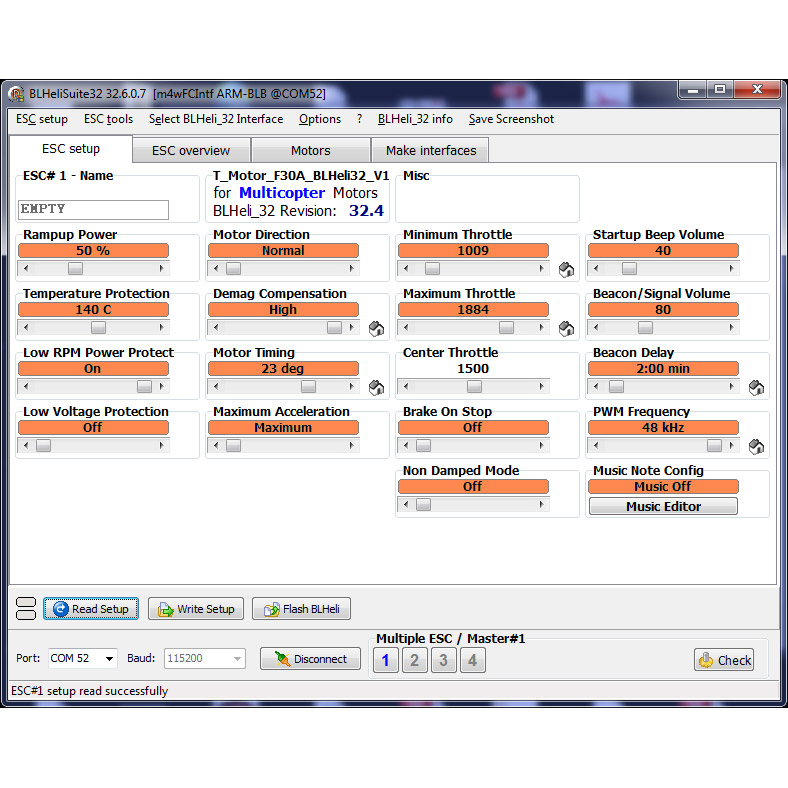Click the Flash BLHeli button
Screen dimensions: 788x788
pos(301,609)
